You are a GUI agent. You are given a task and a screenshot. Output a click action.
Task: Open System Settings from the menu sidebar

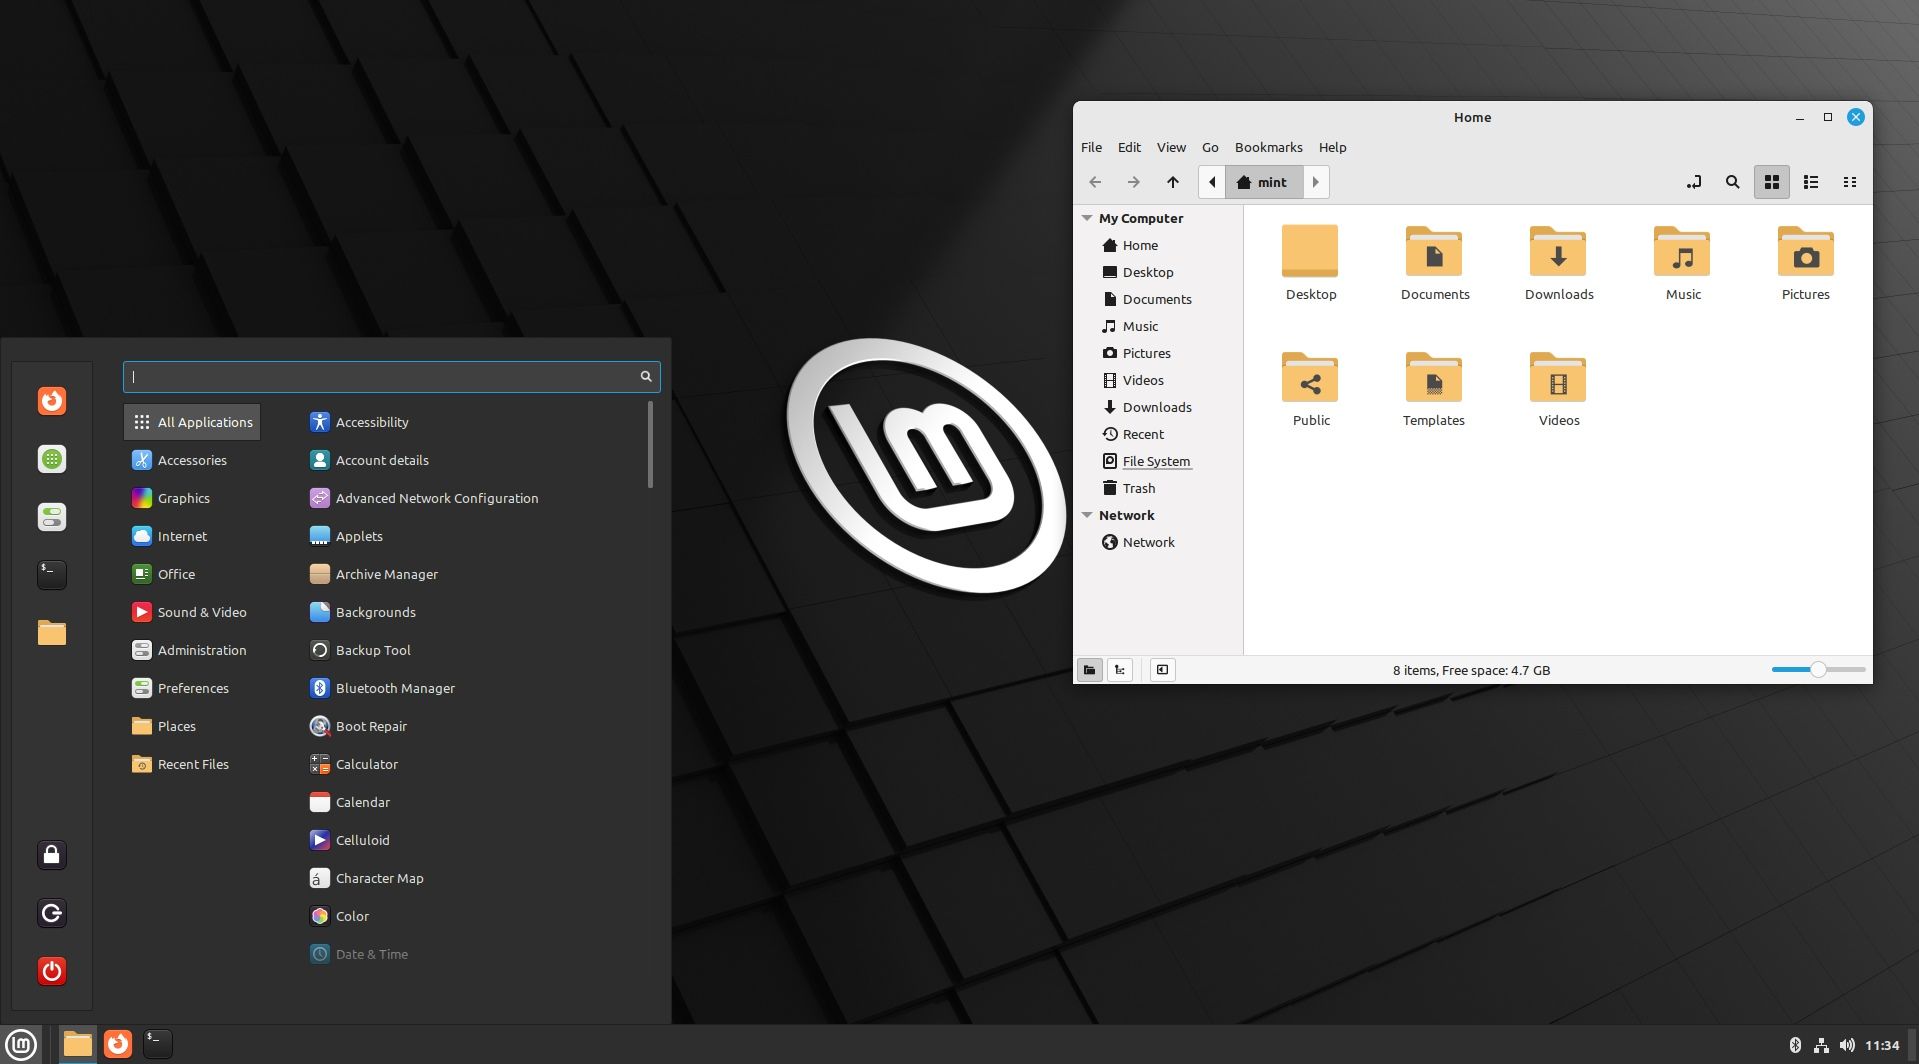(x=52, y=517)
